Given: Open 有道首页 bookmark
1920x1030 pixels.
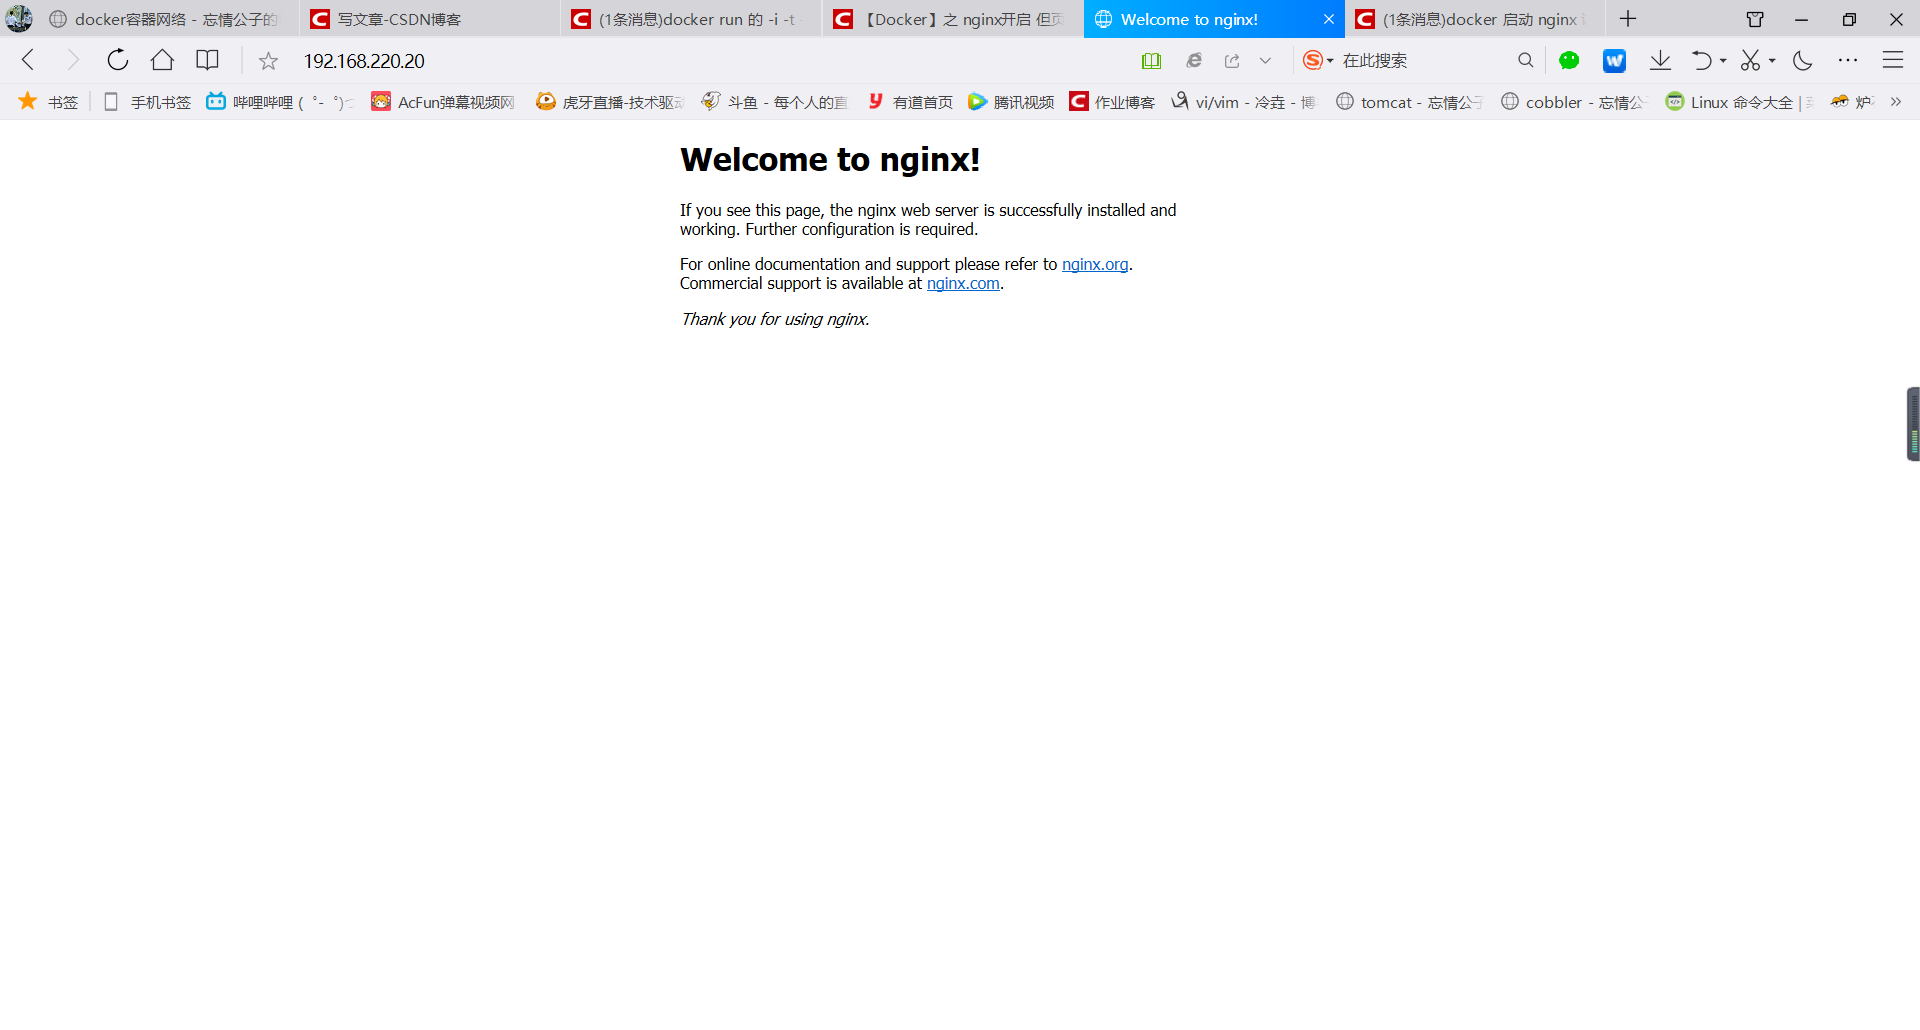Looking at the screenshot, I should pos(910,102).
